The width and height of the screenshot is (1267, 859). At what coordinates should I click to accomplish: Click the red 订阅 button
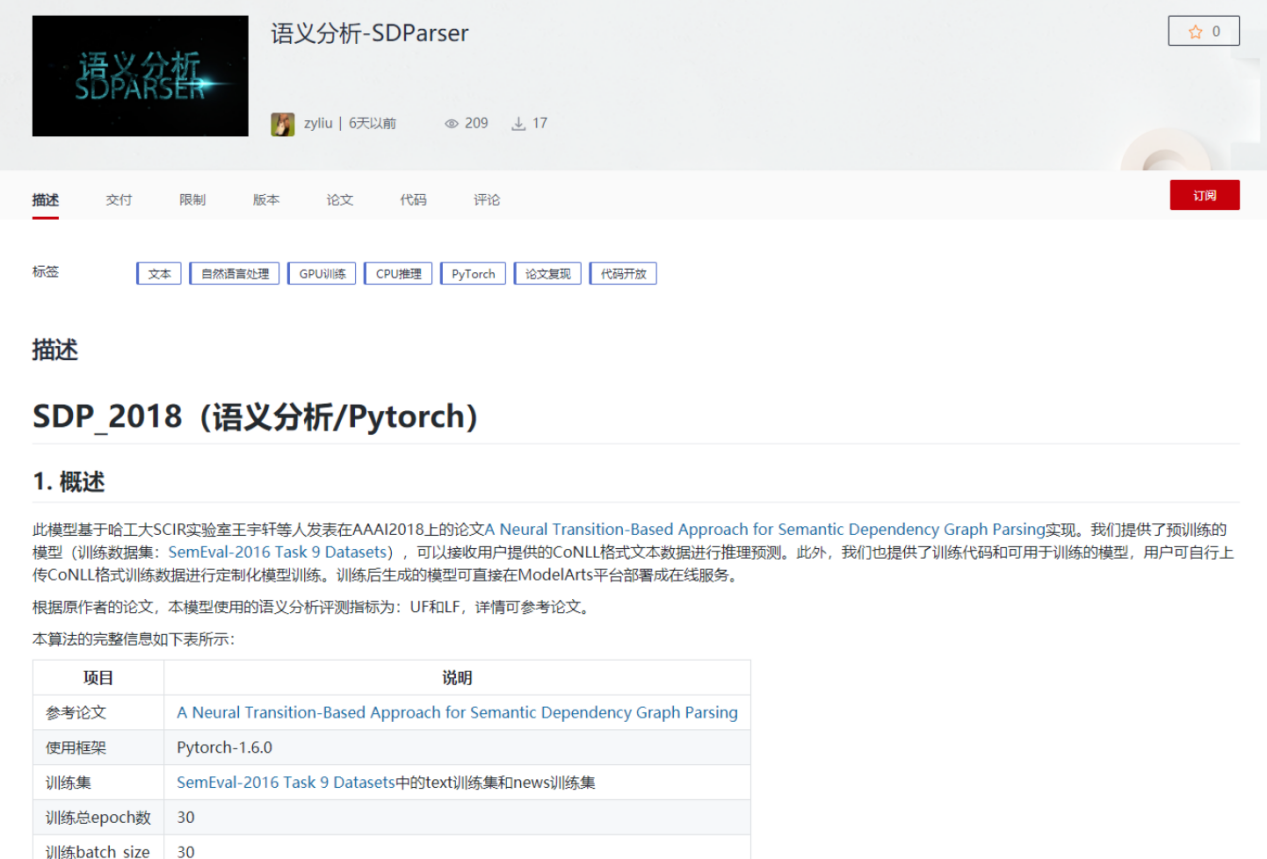pos(1204,195)
